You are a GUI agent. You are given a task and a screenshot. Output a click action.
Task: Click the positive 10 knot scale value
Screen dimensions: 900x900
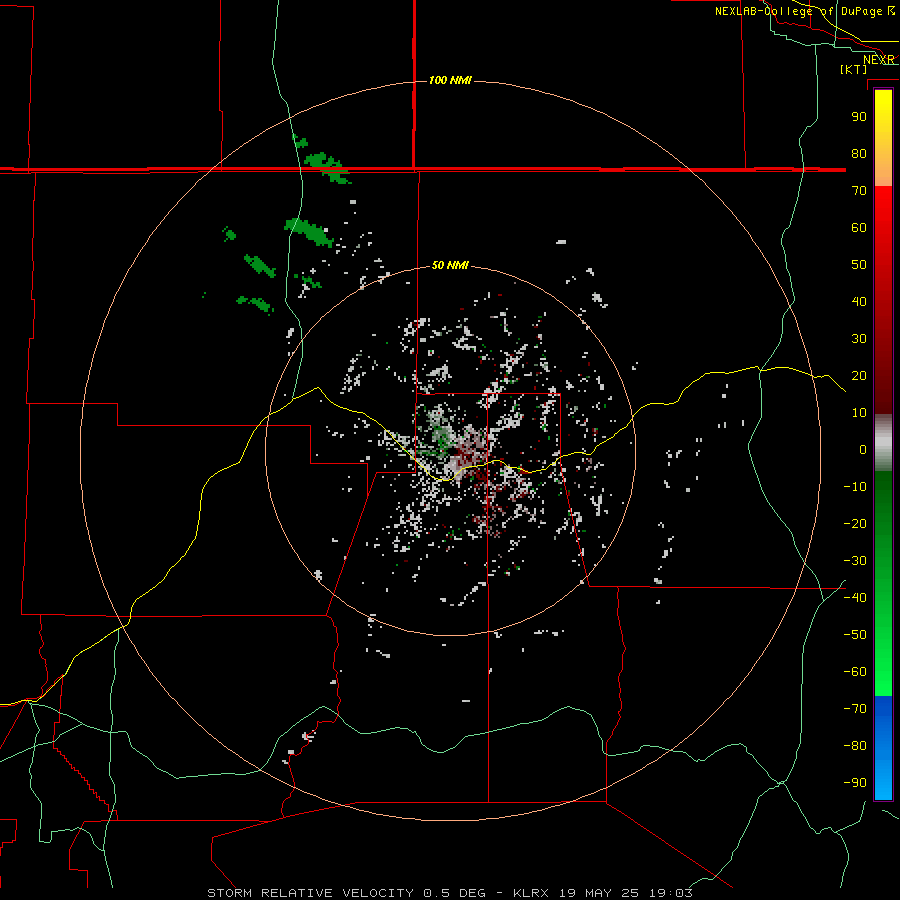859,413
